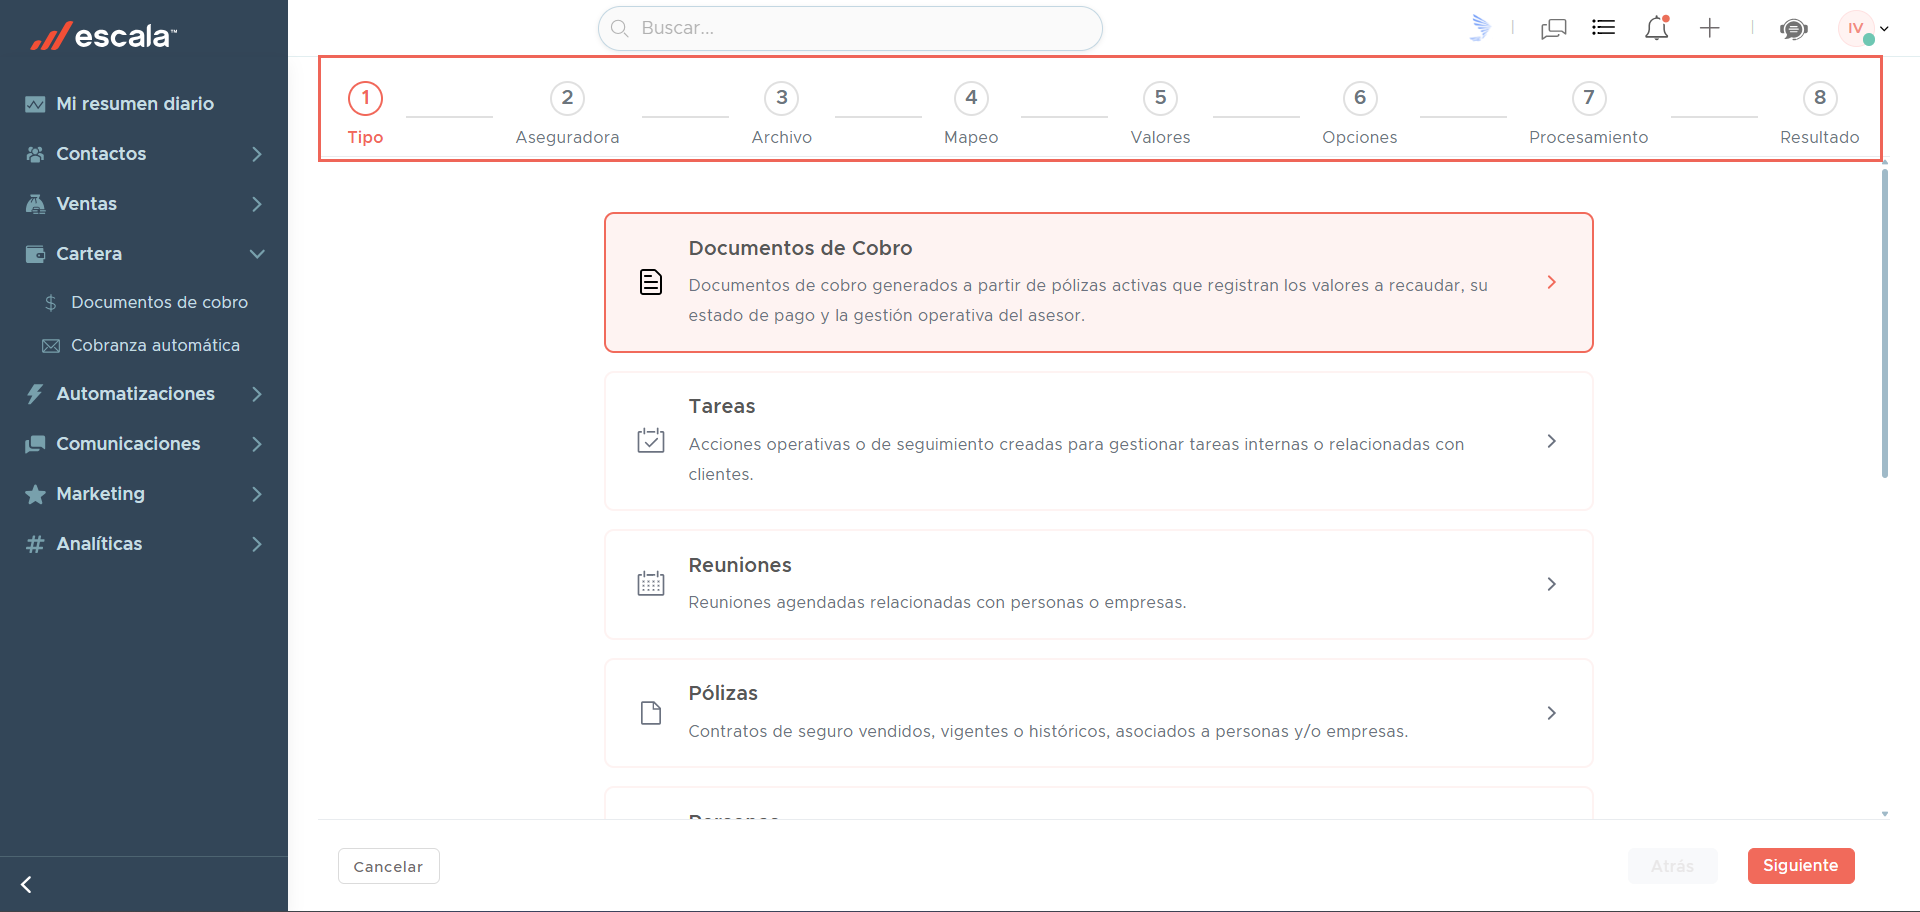
Task: Open the blue wing assistant icon
Action: [1480, 28]
